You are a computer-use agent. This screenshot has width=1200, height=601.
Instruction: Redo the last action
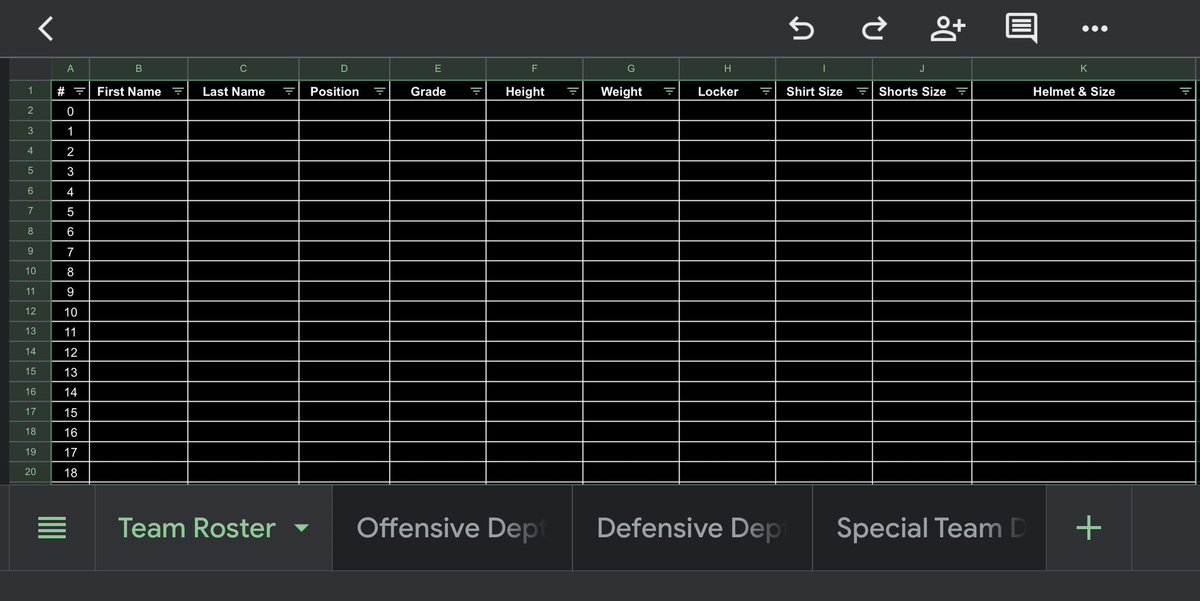coord(874,29)
